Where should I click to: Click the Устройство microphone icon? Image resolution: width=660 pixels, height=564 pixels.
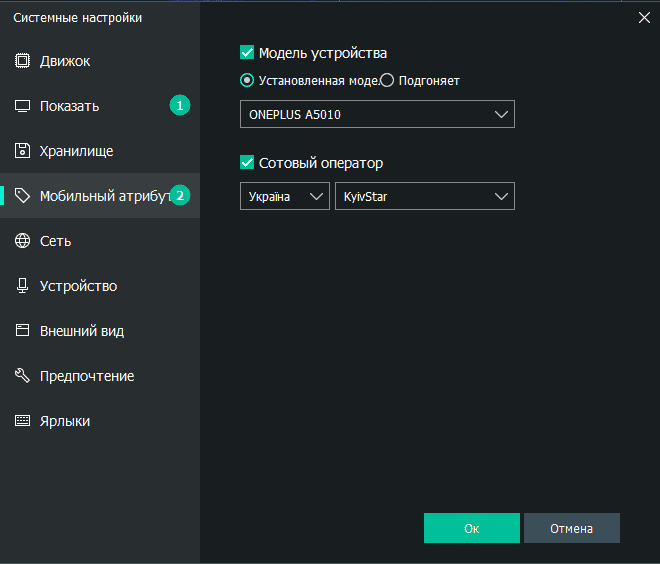point(22,286)
